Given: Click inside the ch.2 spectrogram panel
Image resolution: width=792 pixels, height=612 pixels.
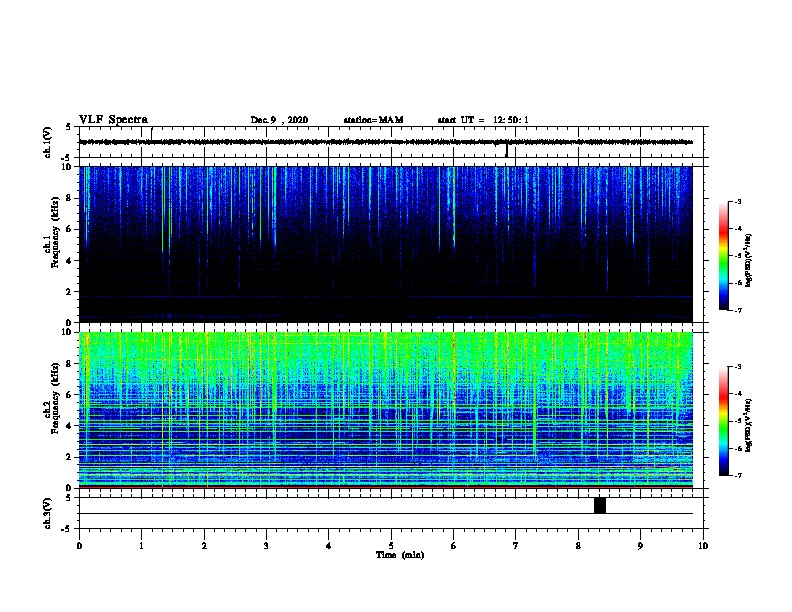Looking at the screenshot, I should pos(386,409).
